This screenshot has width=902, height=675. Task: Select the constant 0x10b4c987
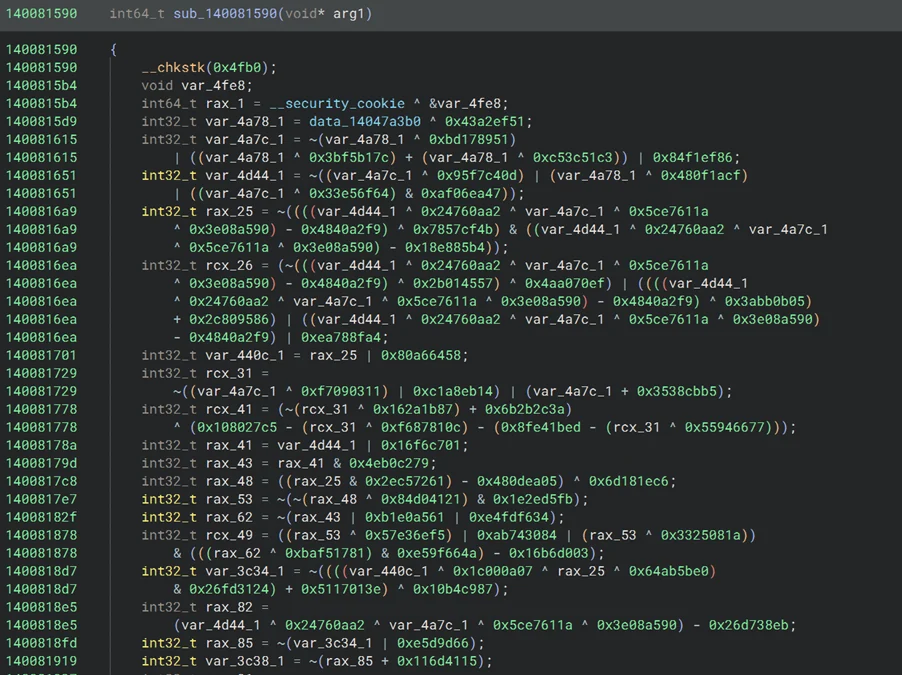click(x=453, y=589)
